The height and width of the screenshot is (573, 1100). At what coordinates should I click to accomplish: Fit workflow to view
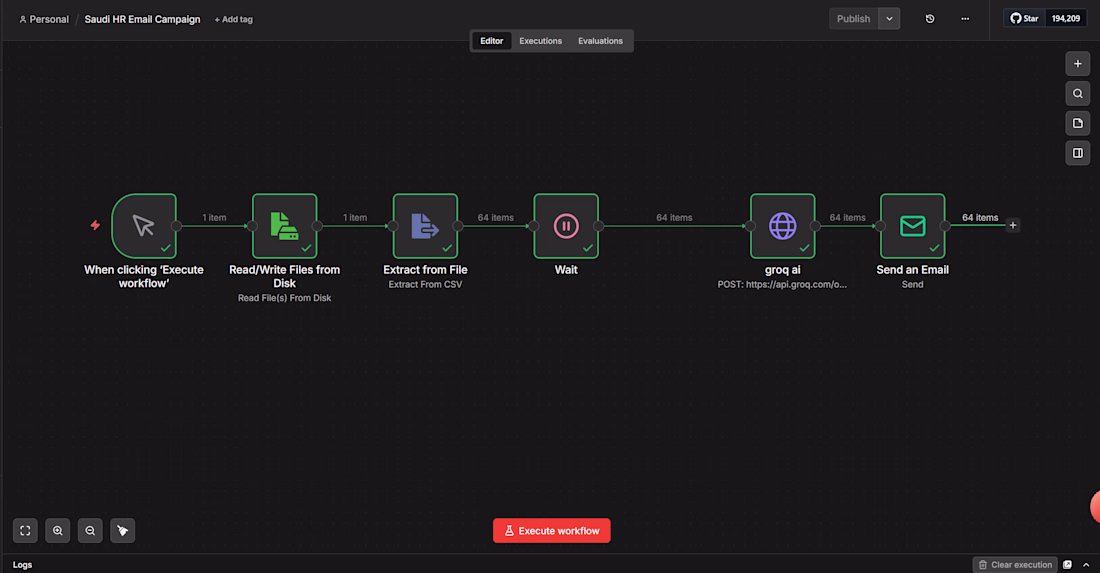25,531
